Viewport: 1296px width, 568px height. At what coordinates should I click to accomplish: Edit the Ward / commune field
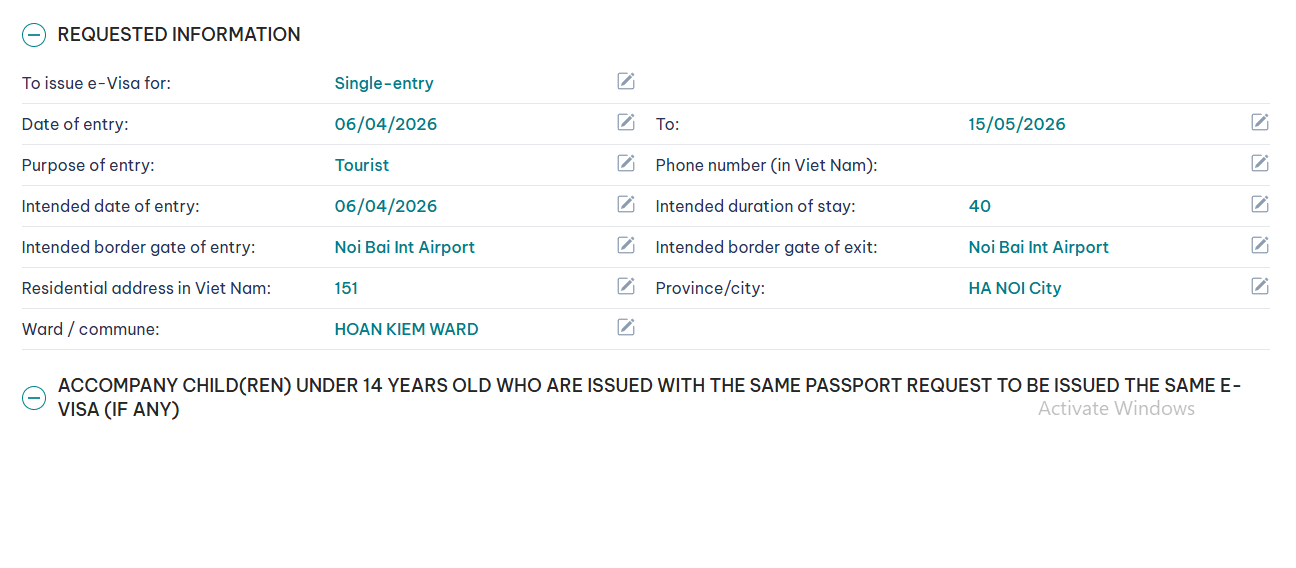click(x=626, y=327)
